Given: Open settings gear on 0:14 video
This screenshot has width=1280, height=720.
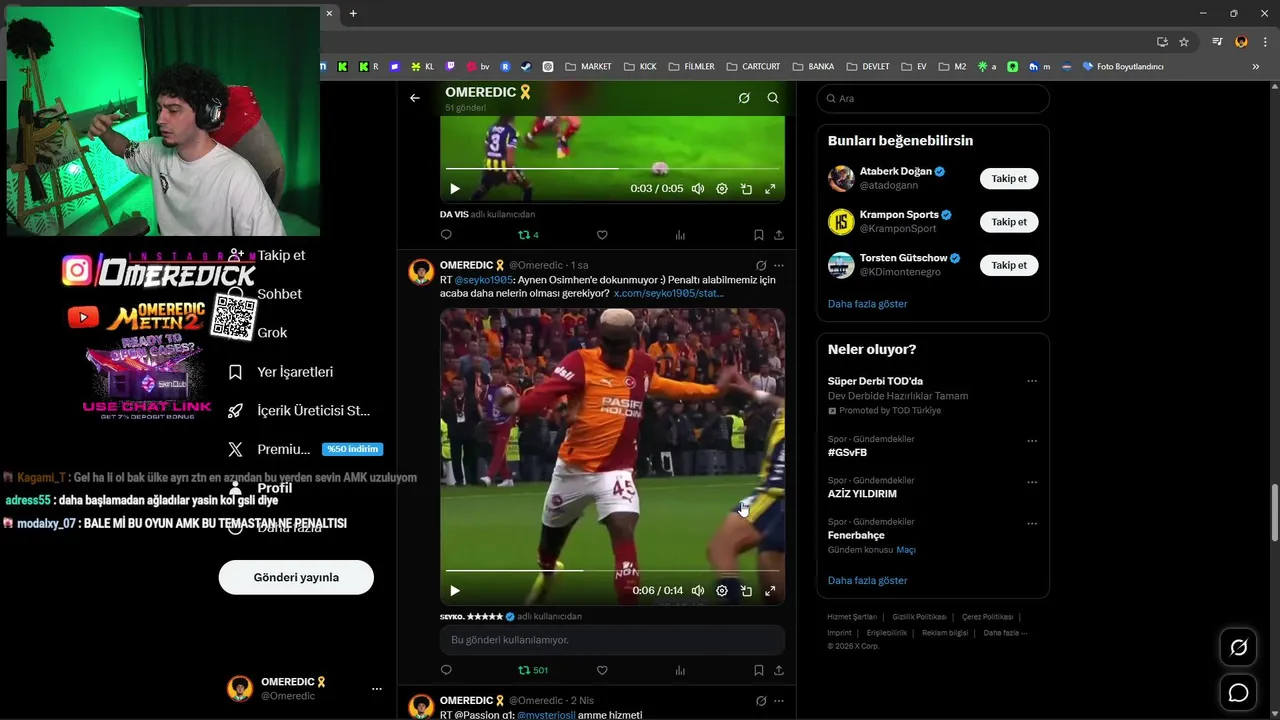Looking at the screenshot, I should 722,591.
